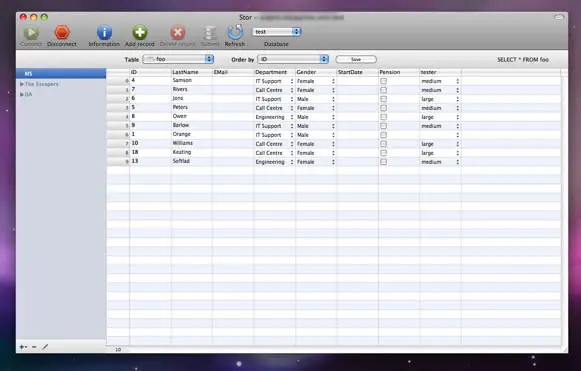
Task: Expand The Escapers sidebar item
Action: pyautogui.click(x=22, y=84)
